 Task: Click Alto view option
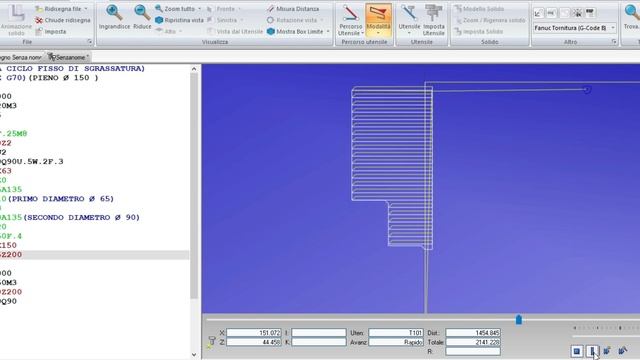click(x=169, y=31)
